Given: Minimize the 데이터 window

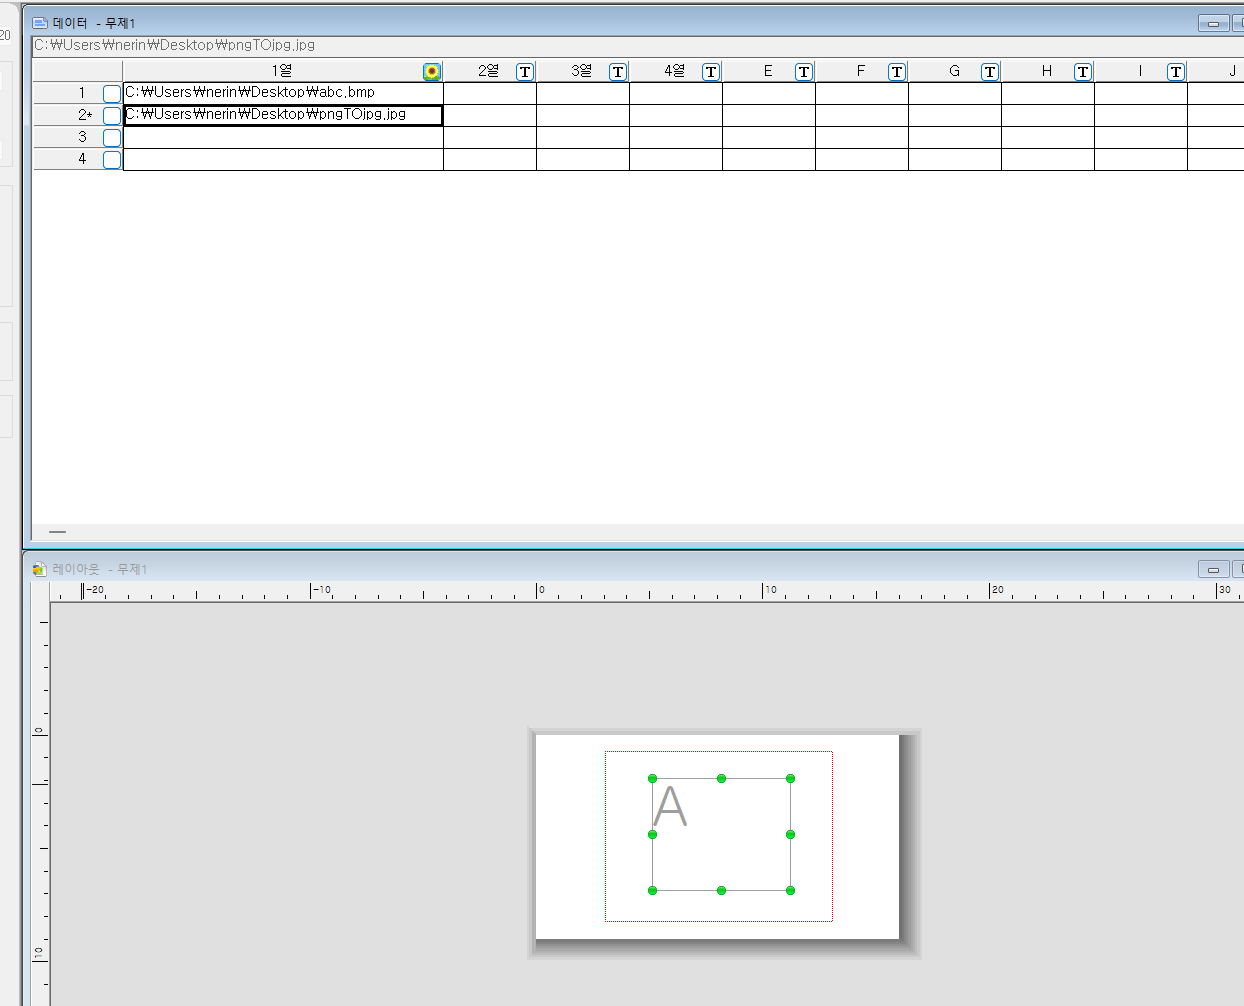Looking at the screenshot, I should (1214, 23).
